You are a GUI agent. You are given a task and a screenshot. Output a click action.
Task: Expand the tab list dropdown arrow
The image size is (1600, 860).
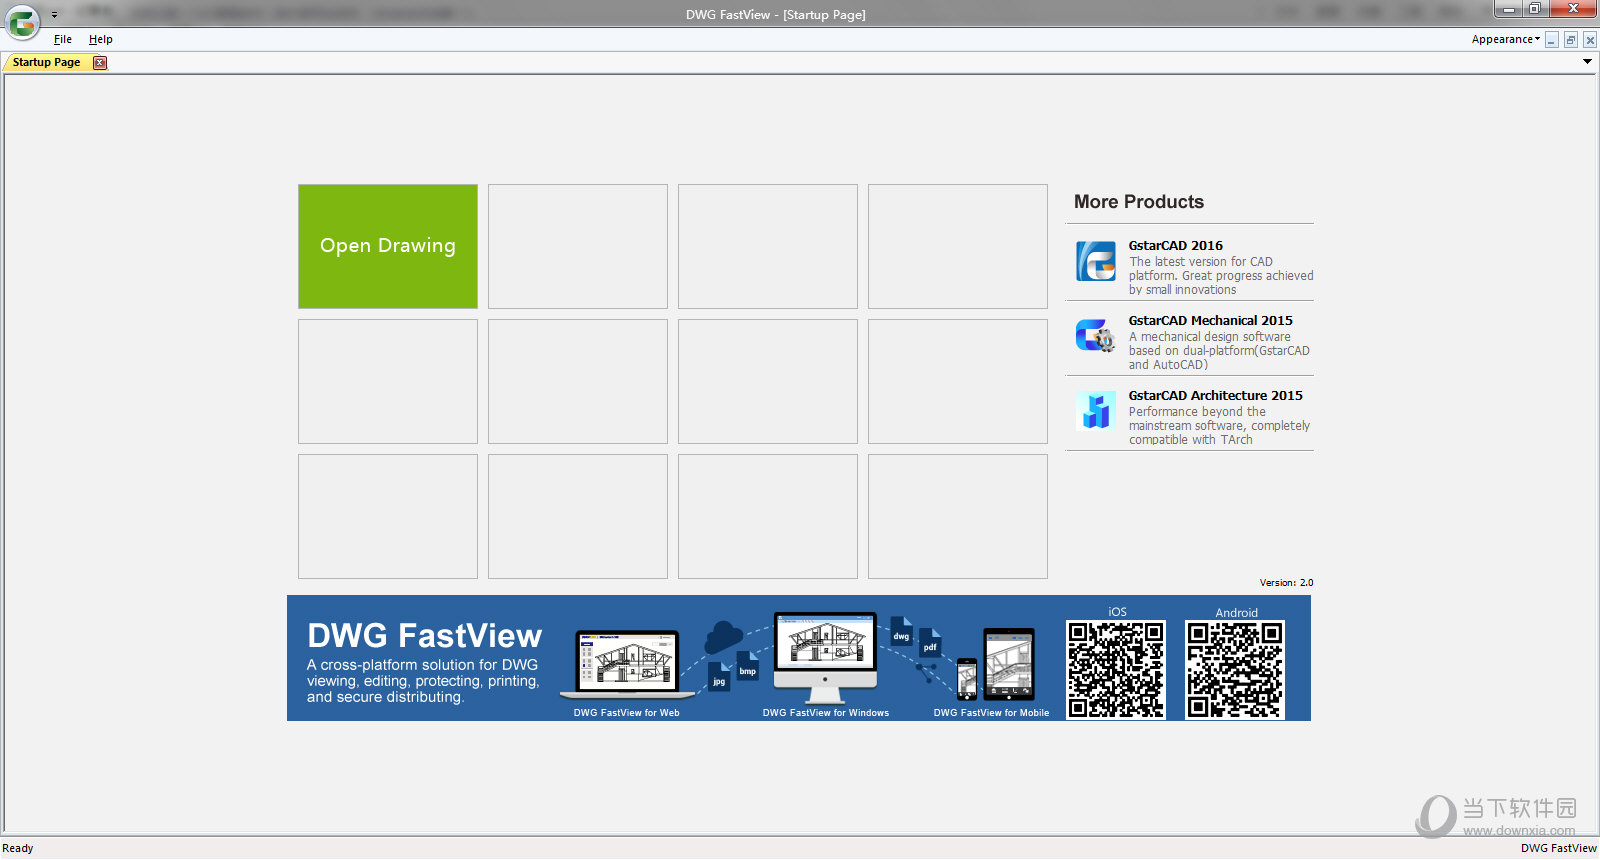click(1587, 62)
